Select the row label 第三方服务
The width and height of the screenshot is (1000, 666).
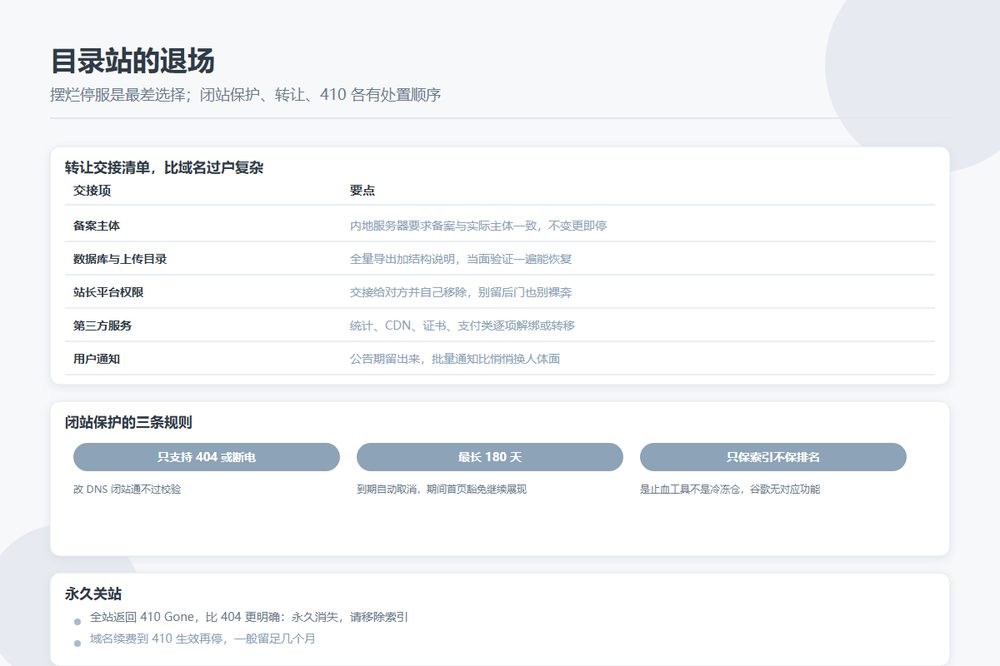[x=102, y=325]
